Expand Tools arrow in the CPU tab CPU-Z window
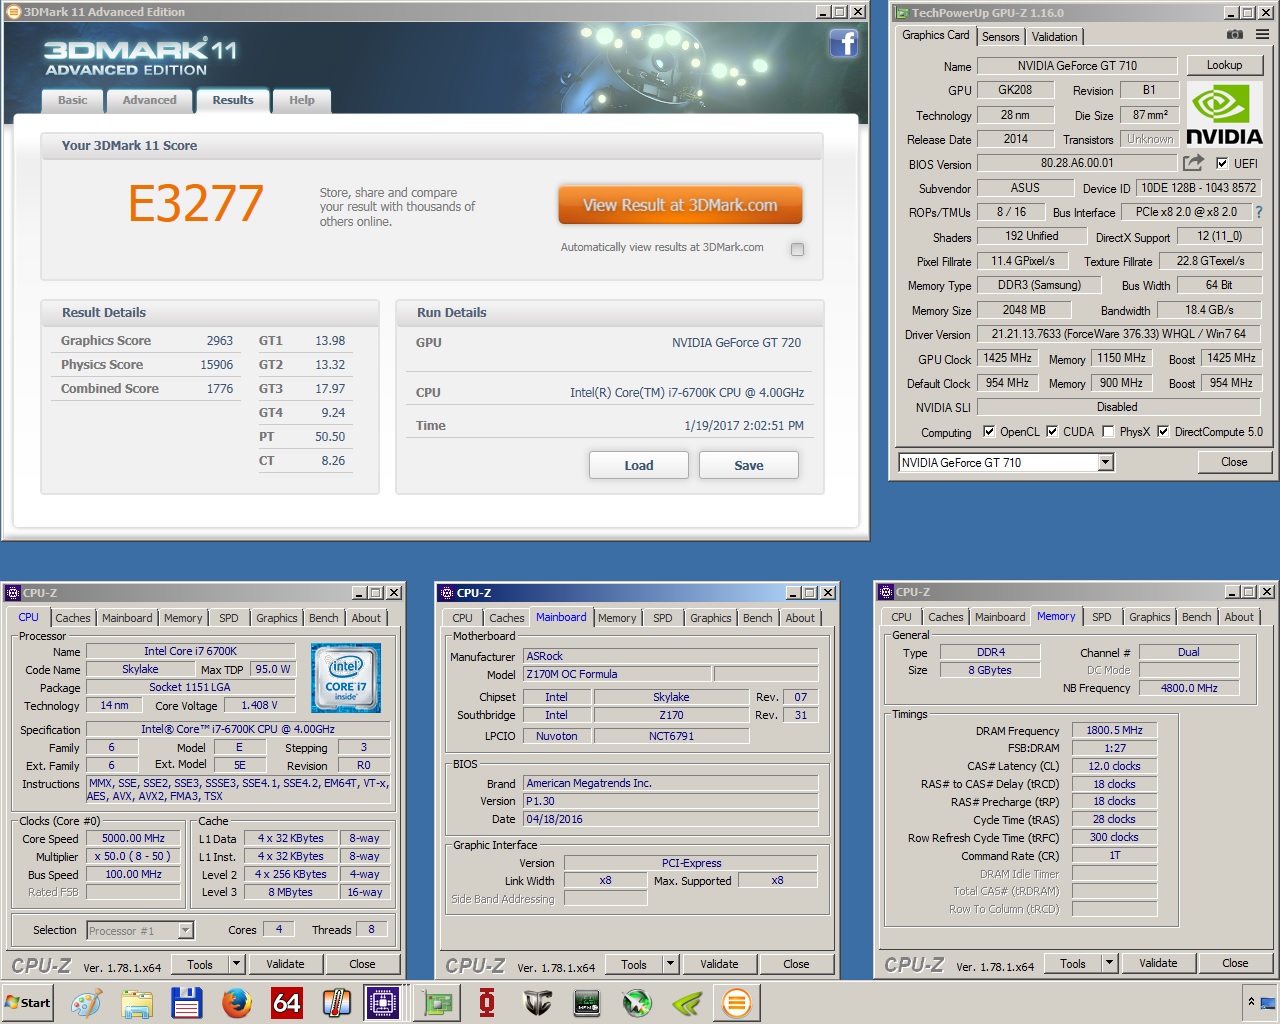The width and height of the screenshot is (1280, 1024). click(x=237, y=964)
